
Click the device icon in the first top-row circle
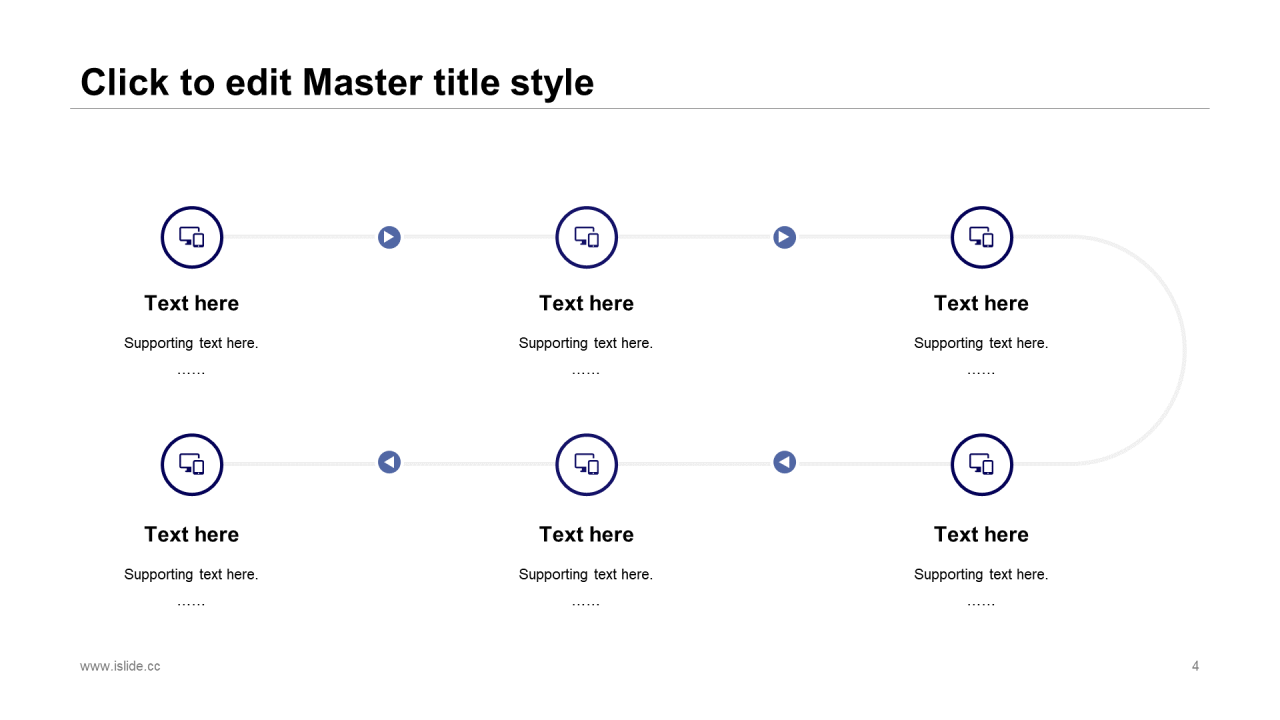pyautogui.click(x=192, y=238)
